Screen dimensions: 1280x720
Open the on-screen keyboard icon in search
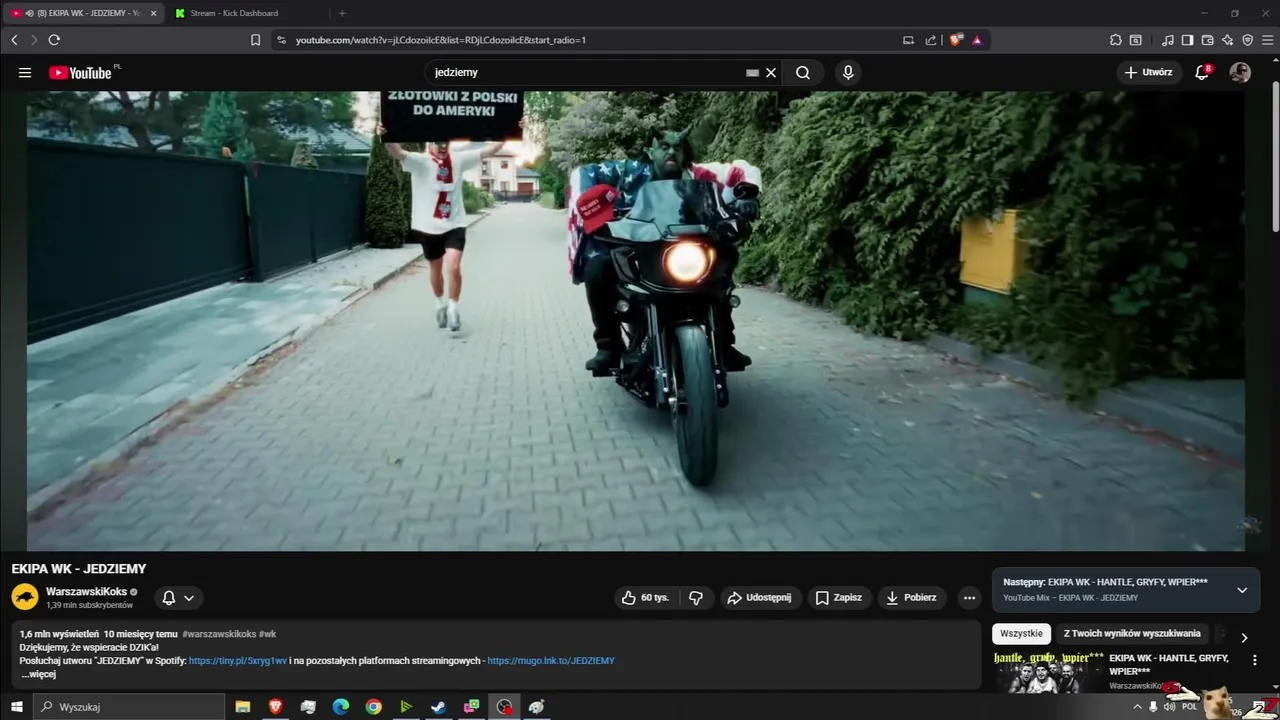point(752,73)
